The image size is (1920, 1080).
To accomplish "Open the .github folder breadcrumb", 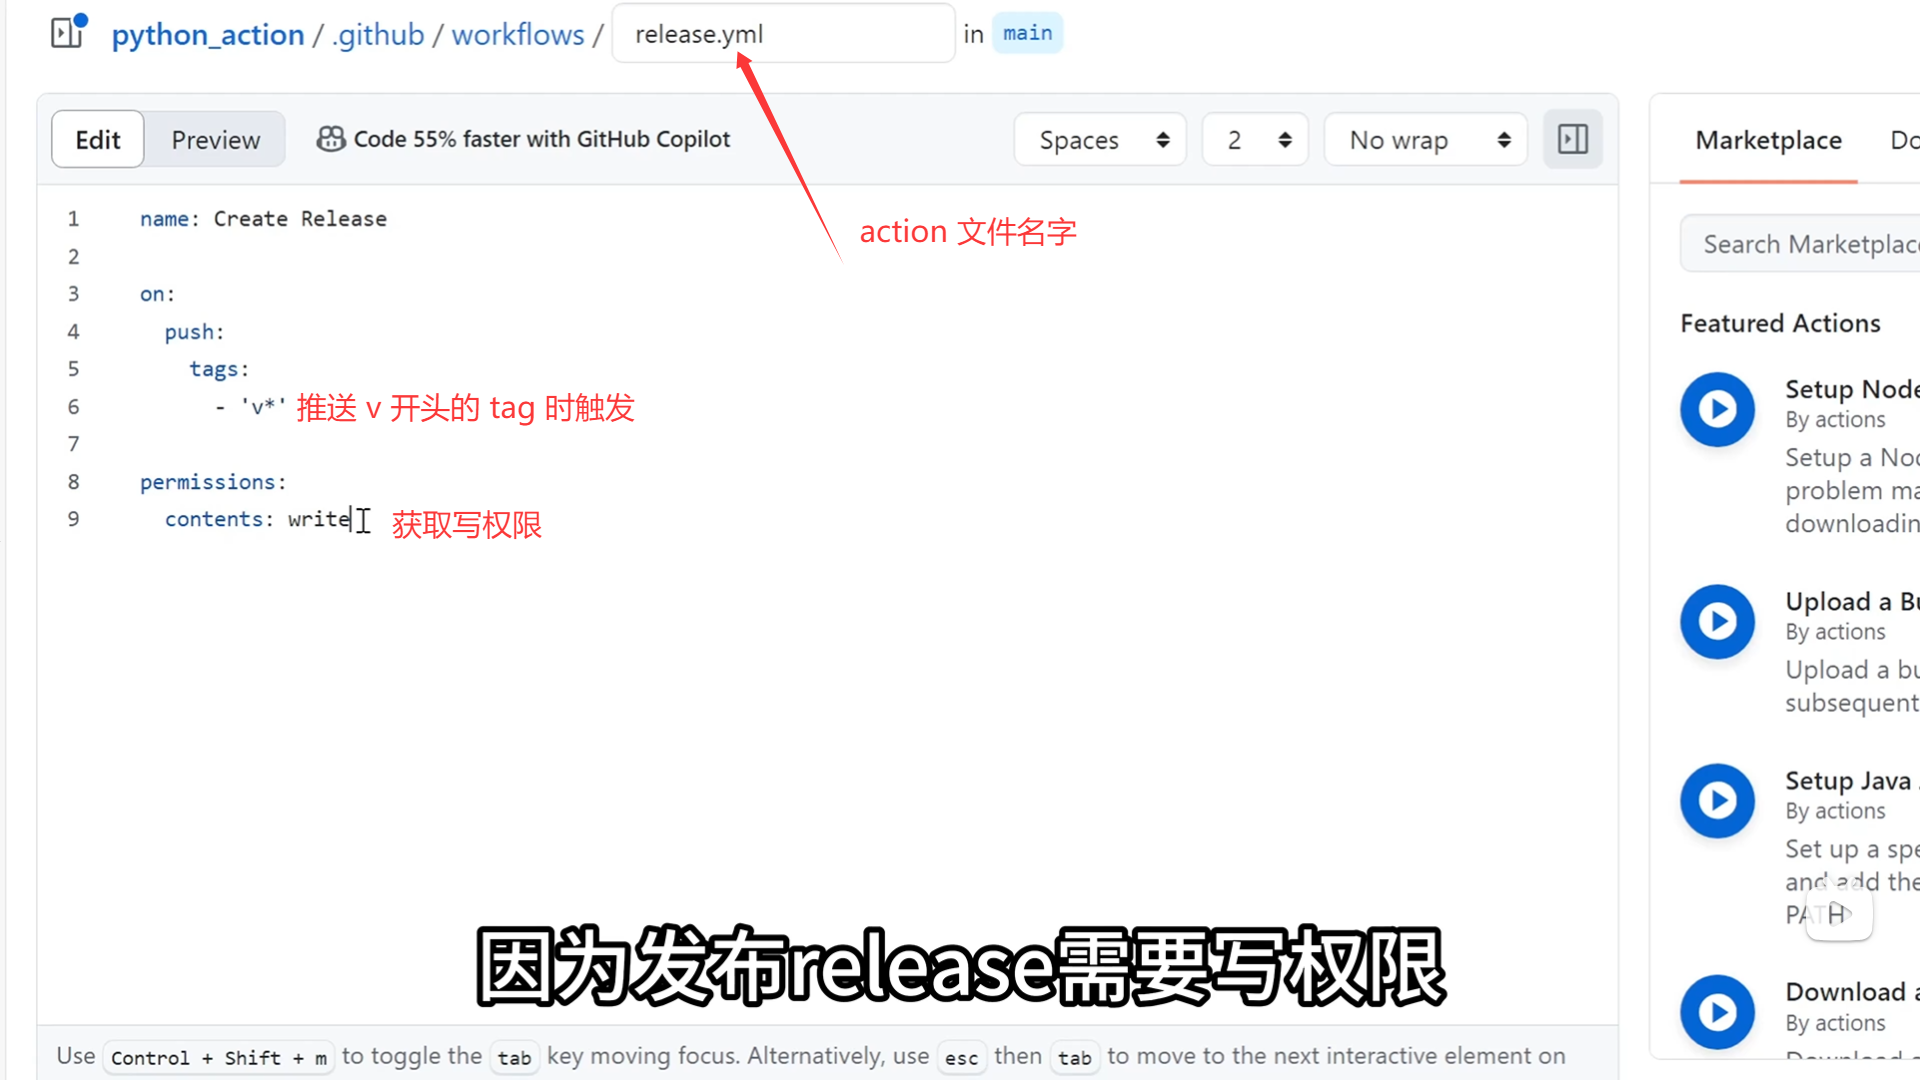I will tap(379, 34).
